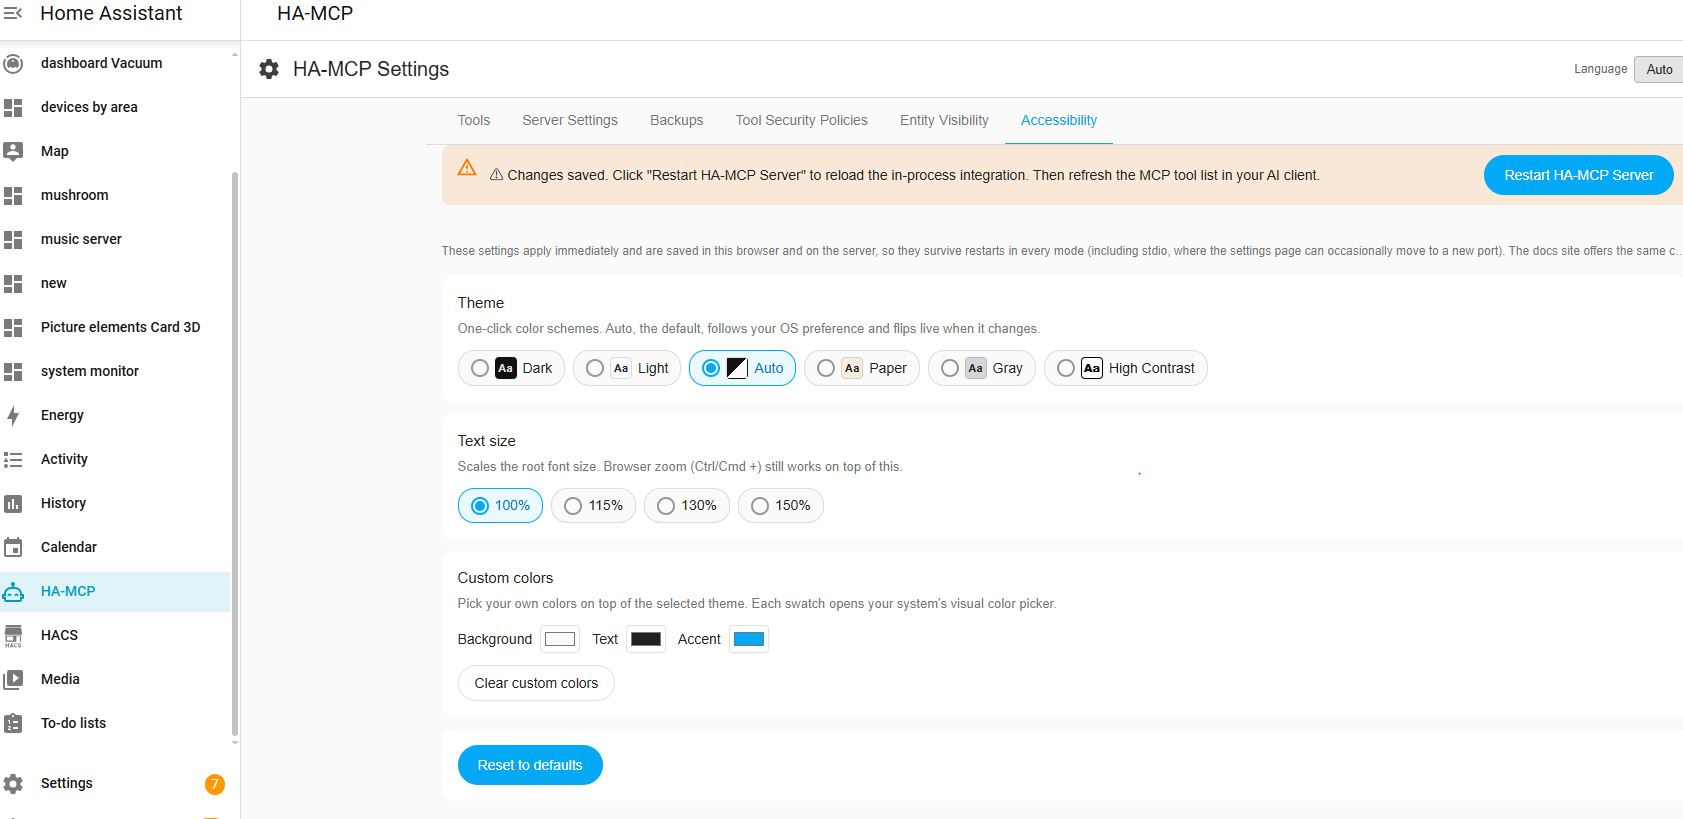Switch to the Accessibility tab
The image size is (1683, 819).
[1059, 120]
